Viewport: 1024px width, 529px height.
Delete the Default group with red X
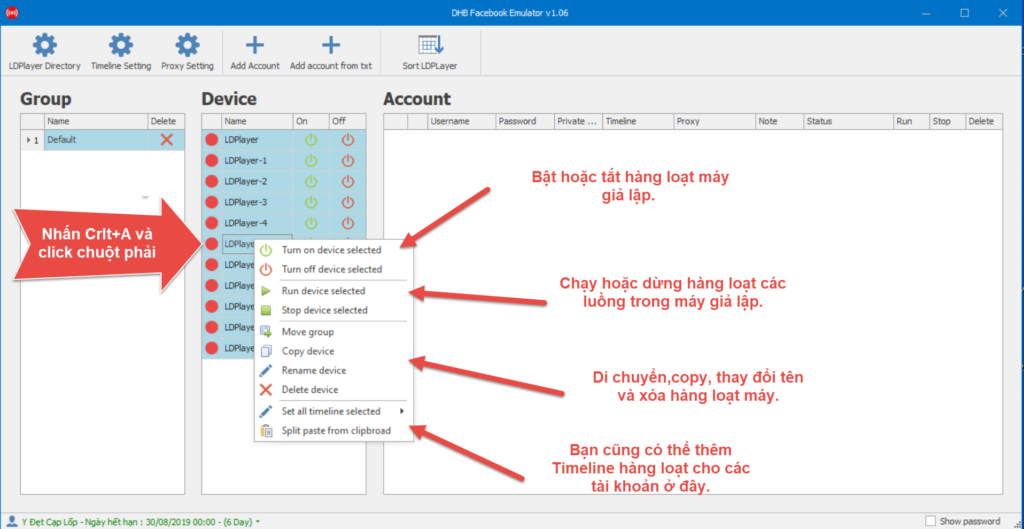(x=167, y=140)
